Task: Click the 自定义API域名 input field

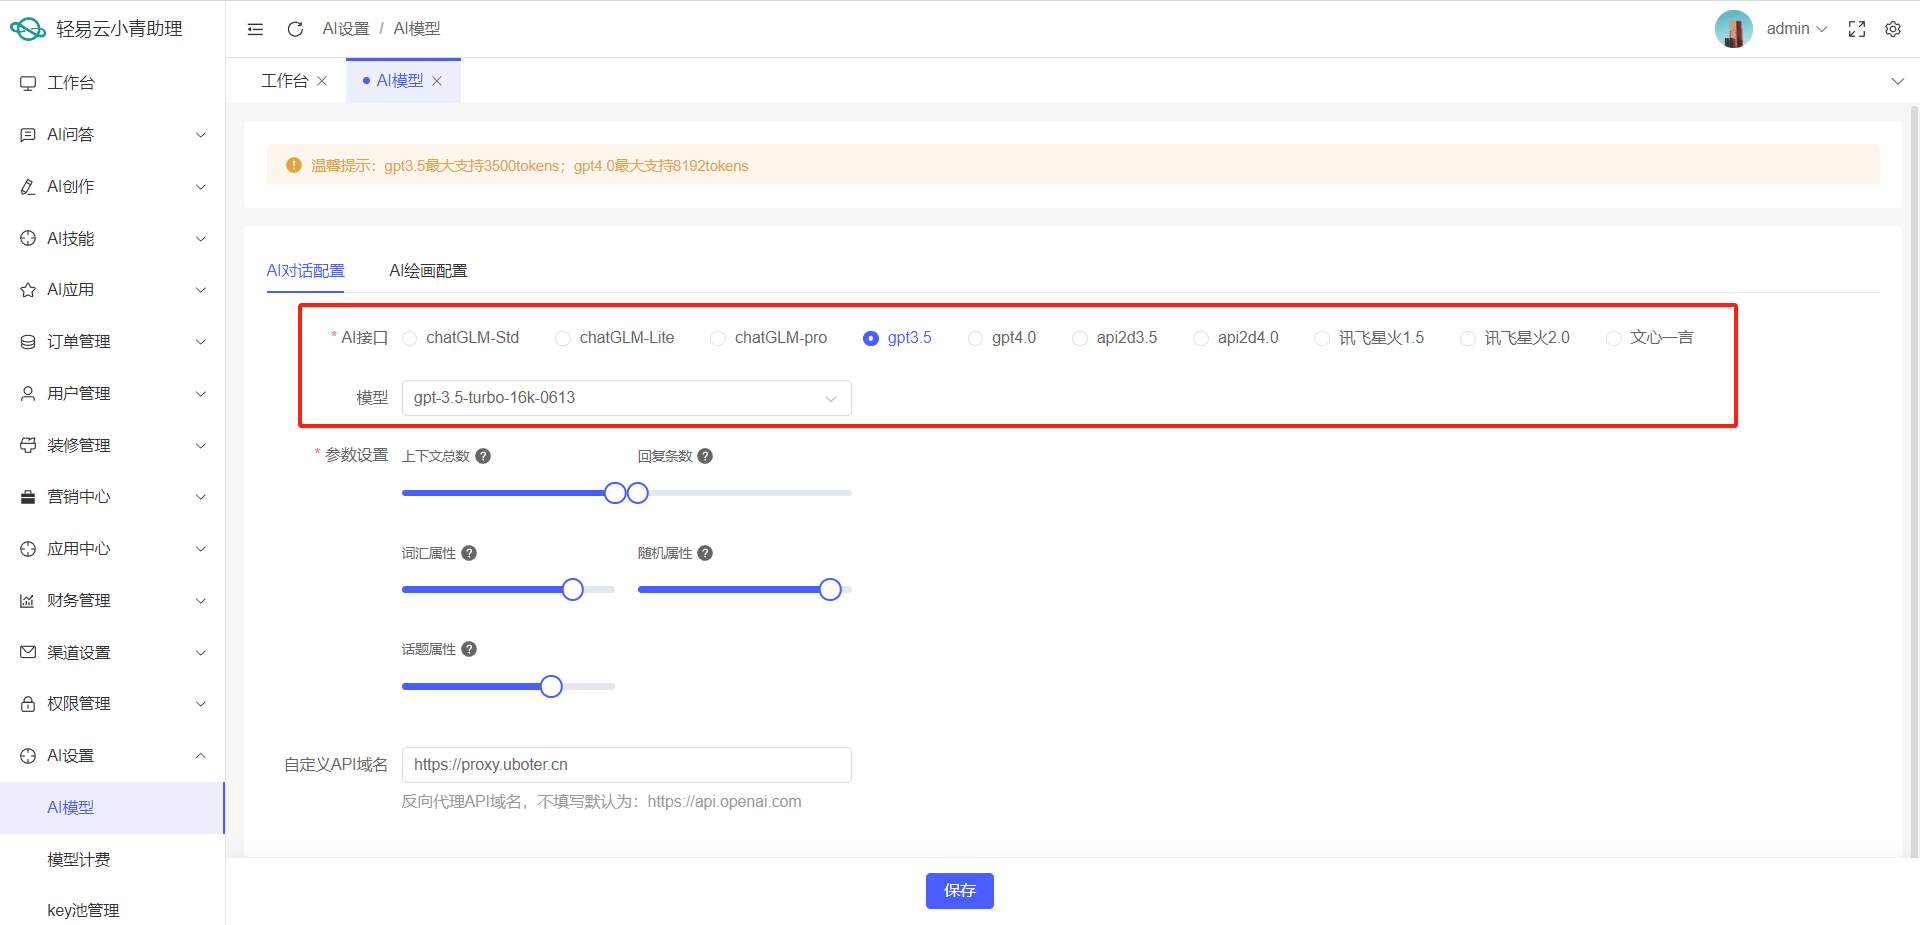Action: click(x=627, y=765)
